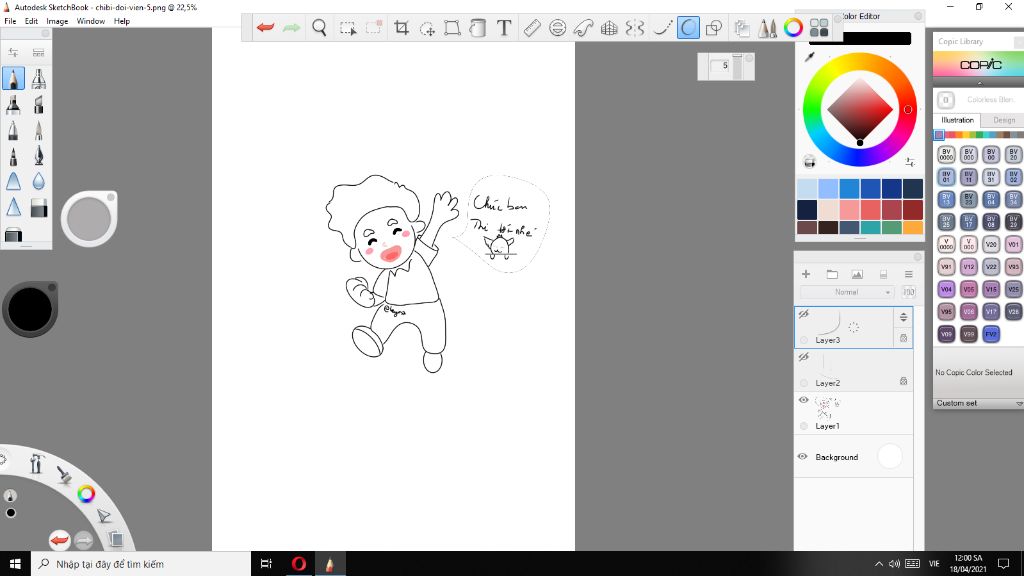Viewport: 1024px width, 576px height.
Task: Click the green Redo arrow in top toolbar
Action: (292, 27)
